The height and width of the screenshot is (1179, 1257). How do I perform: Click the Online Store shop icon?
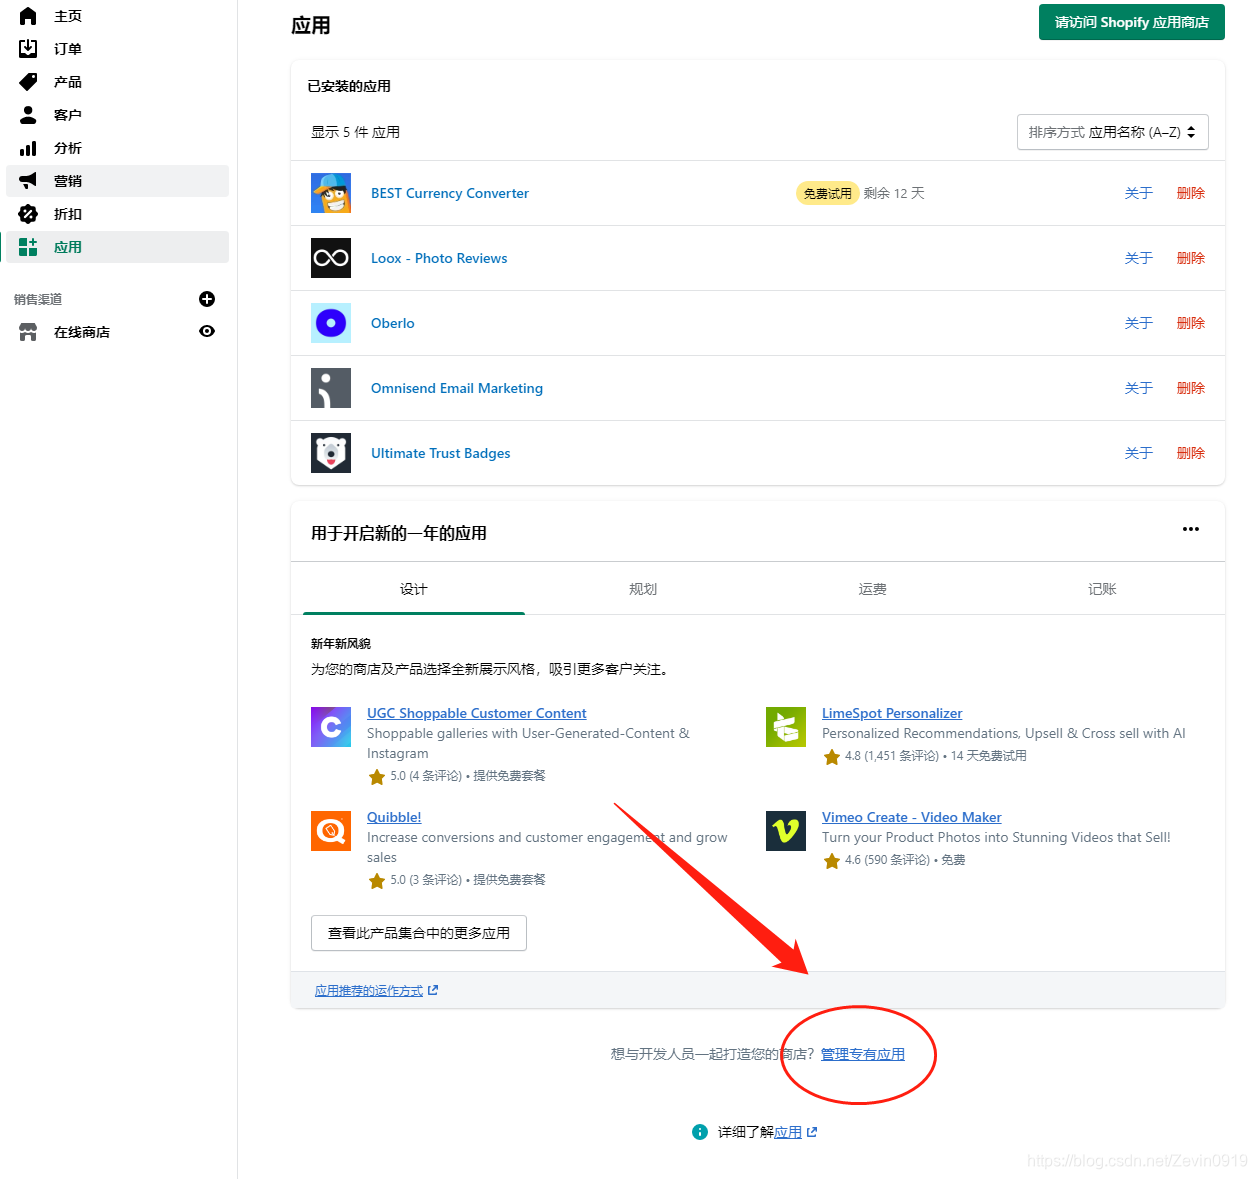(28, 332)
